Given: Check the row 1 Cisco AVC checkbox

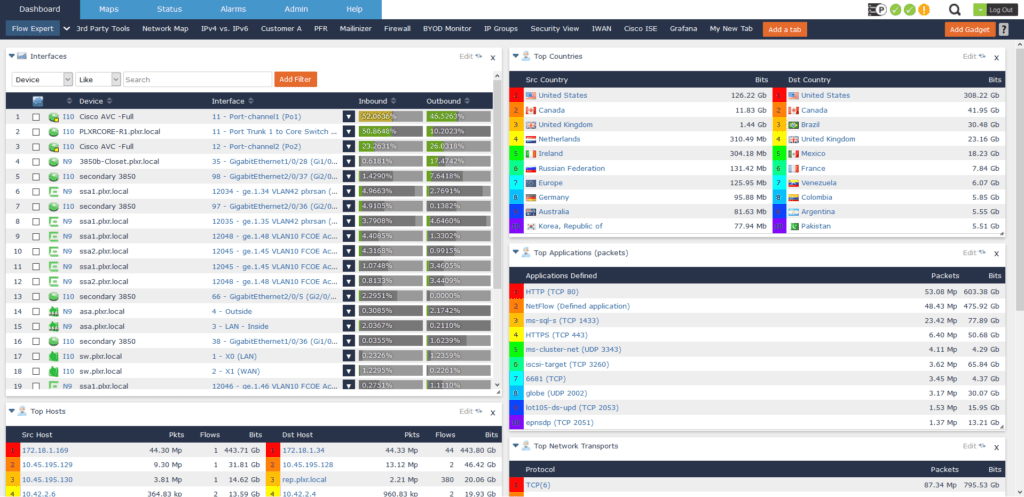Looking at the screenshot, I should click(37, 116).
